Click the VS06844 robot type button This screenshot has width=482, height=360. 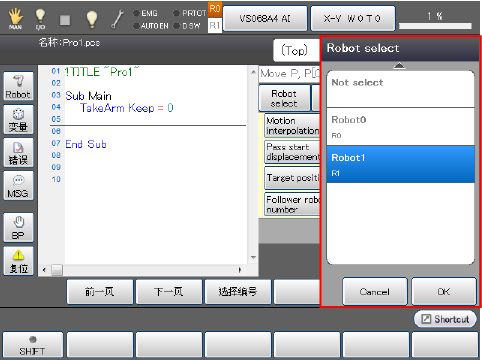[x=265, y=18]
